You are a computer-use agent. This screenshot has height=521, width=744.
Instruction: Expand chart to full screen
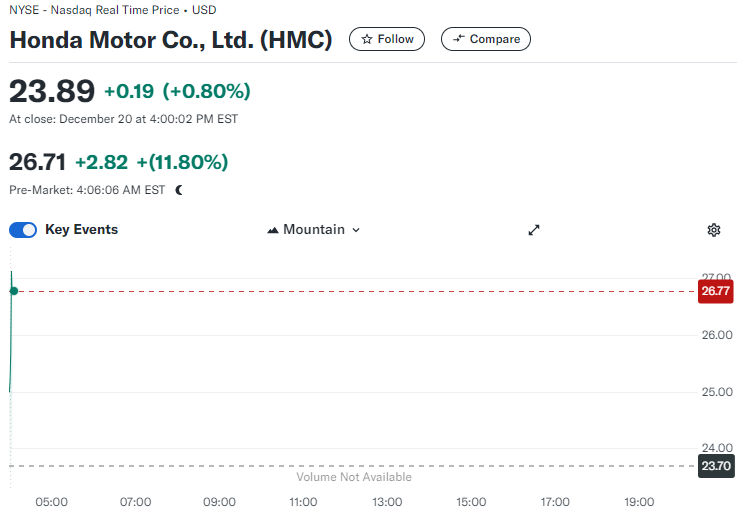click(x=534, y=230)
